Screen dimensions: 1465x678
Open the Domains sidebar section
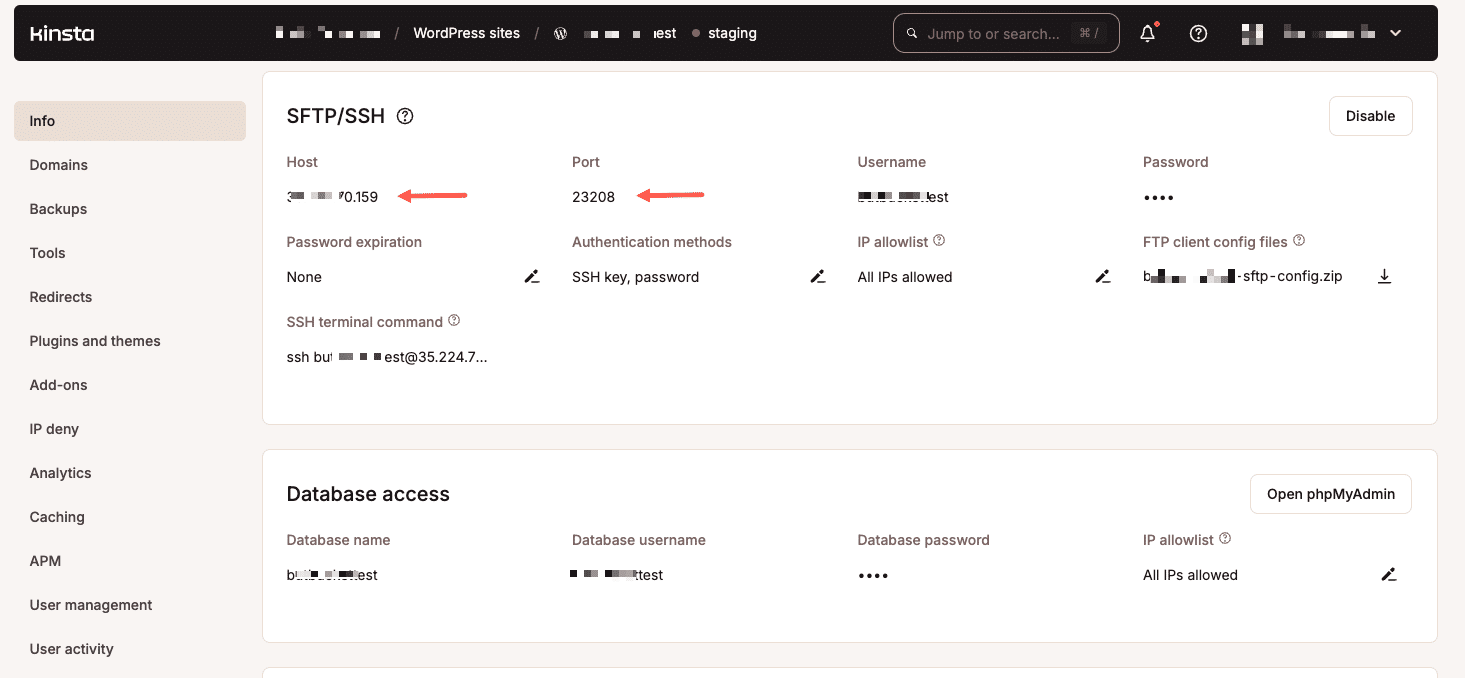[59, 165]
